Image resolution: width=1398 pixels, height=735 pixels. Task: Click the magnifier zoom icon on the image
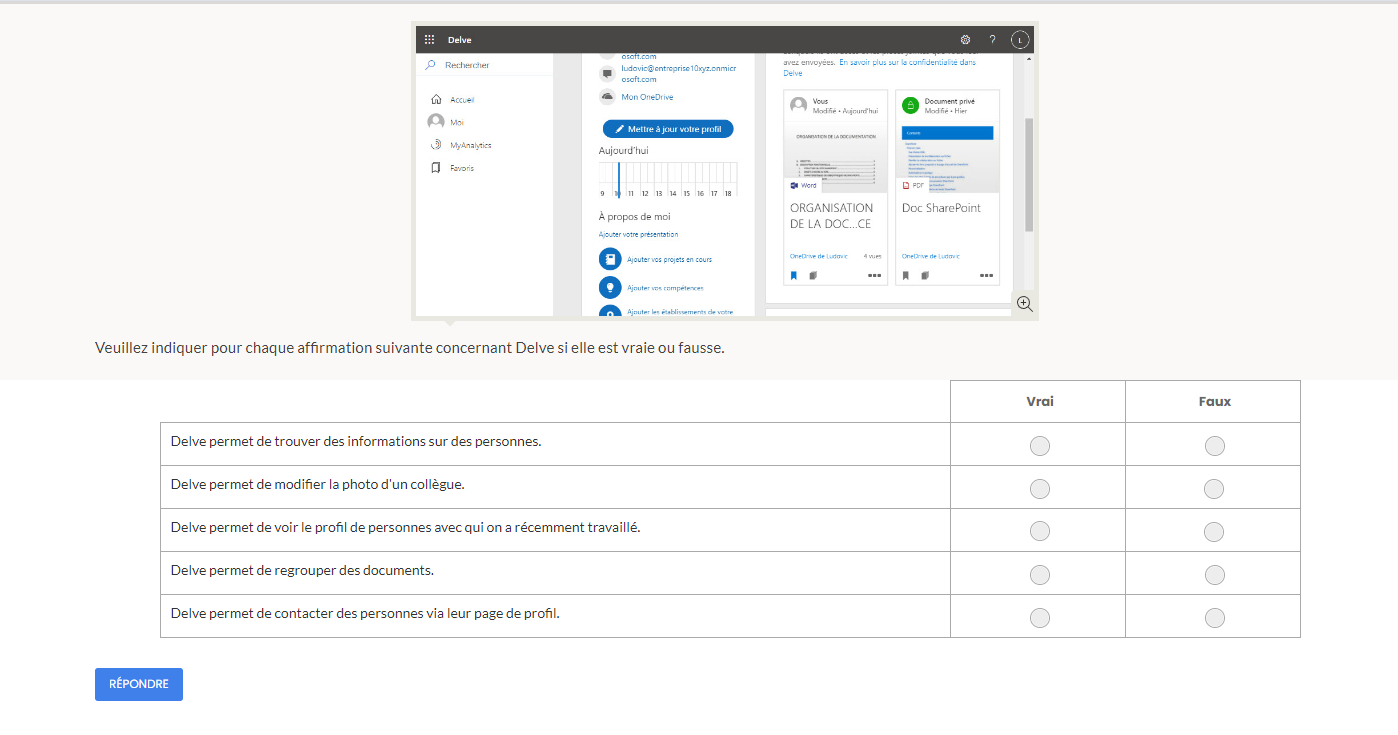tap(1024, 304)
